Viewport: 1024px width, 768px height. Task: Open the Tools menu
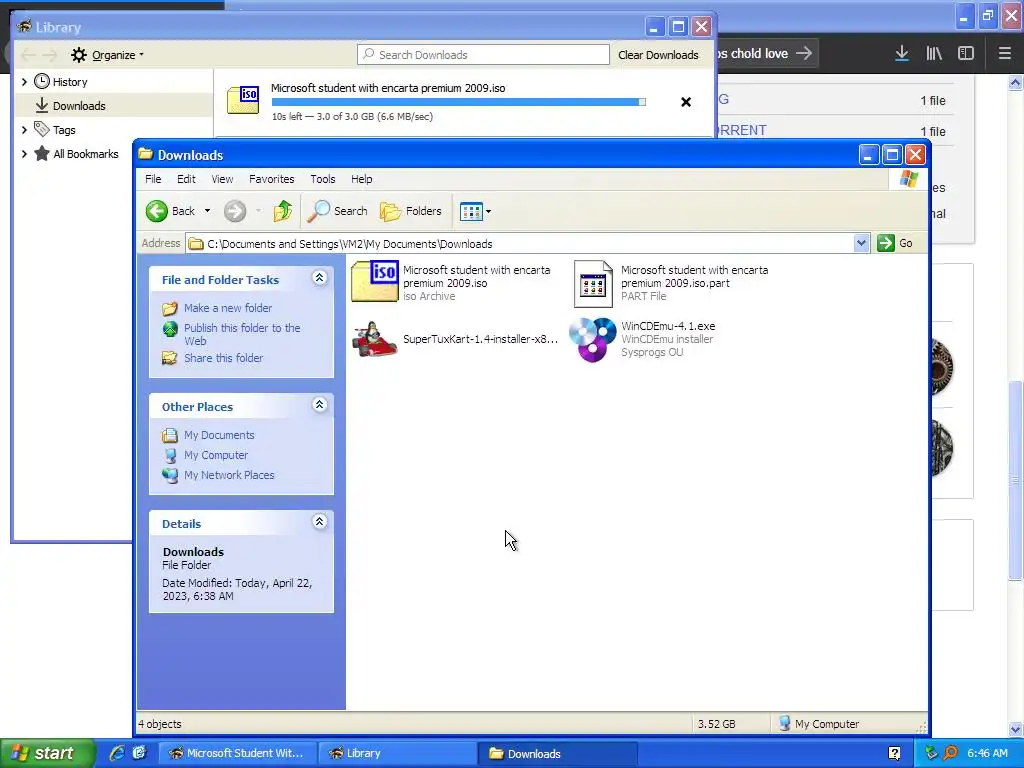pos(323,179)
